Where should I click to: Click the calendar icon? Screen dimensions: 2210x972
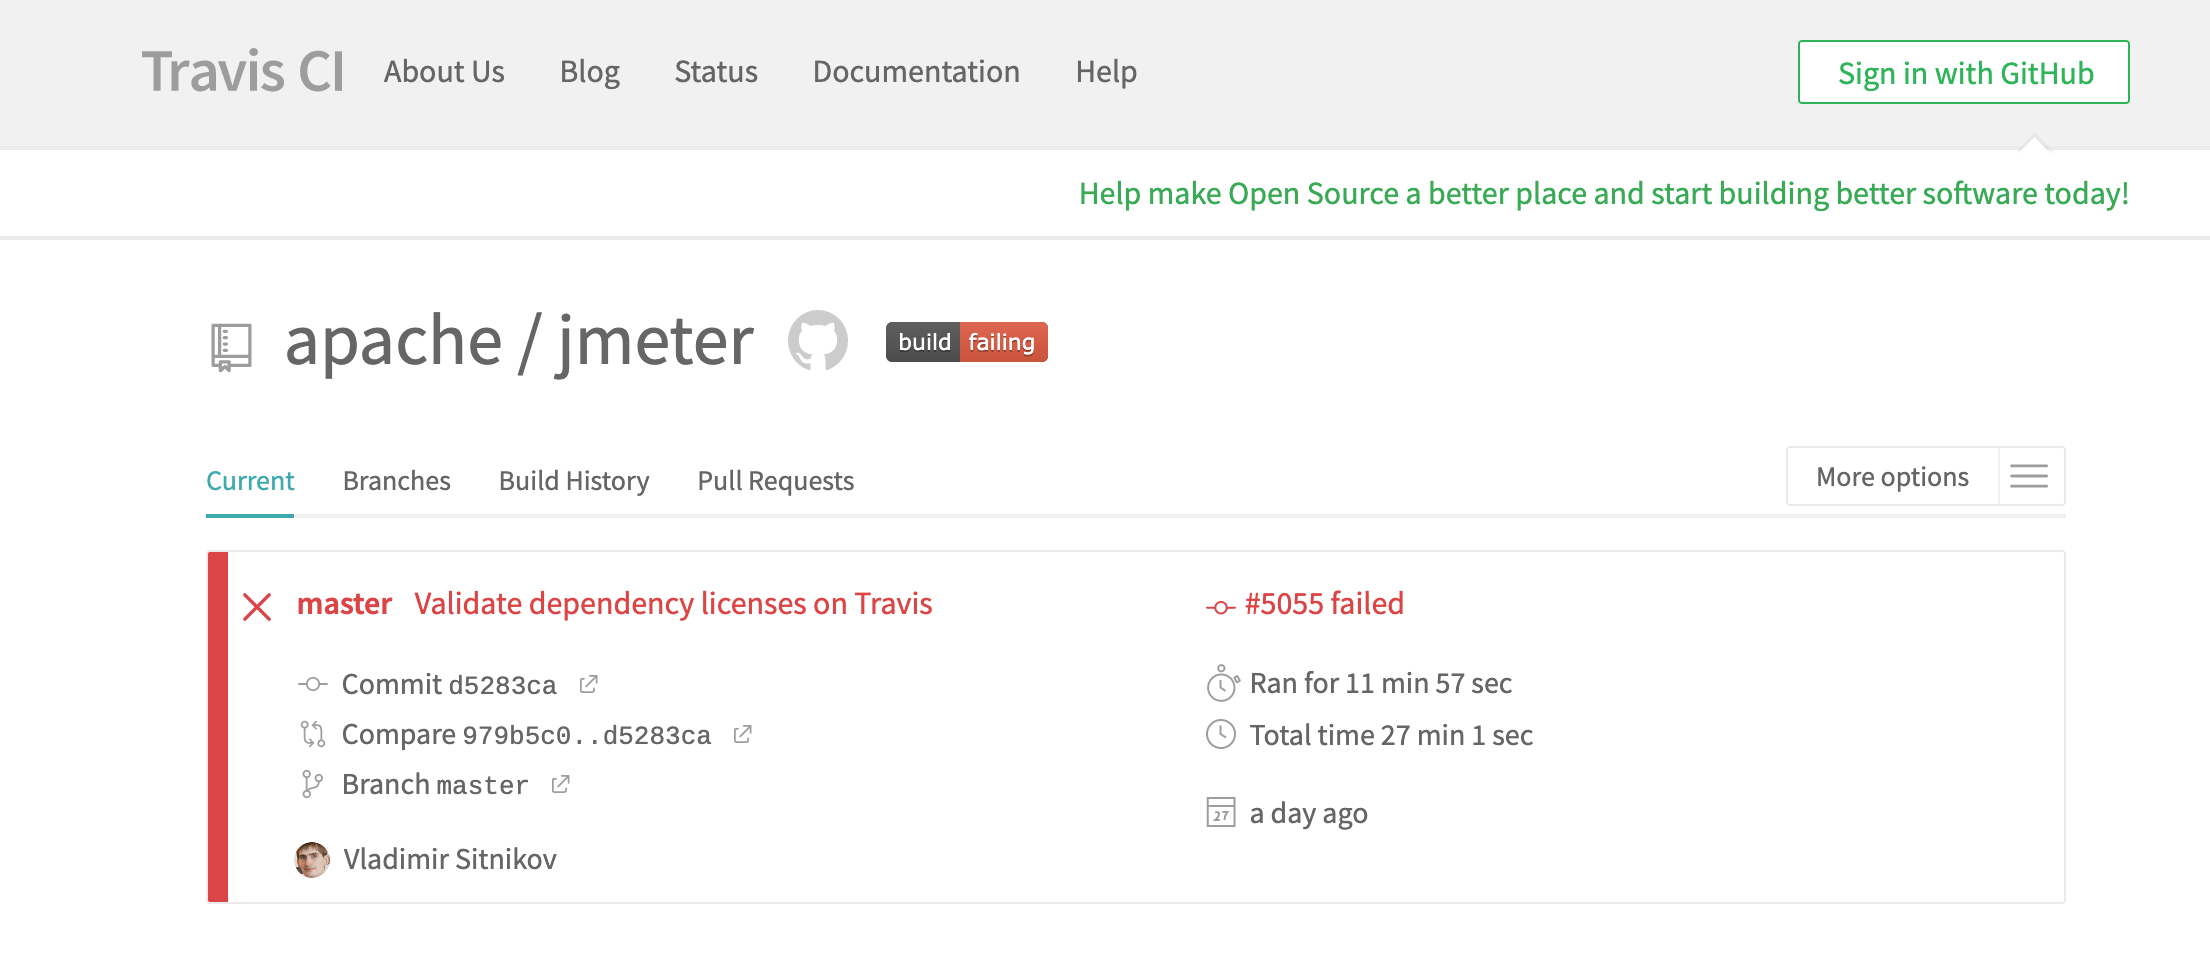[1221, 812]
